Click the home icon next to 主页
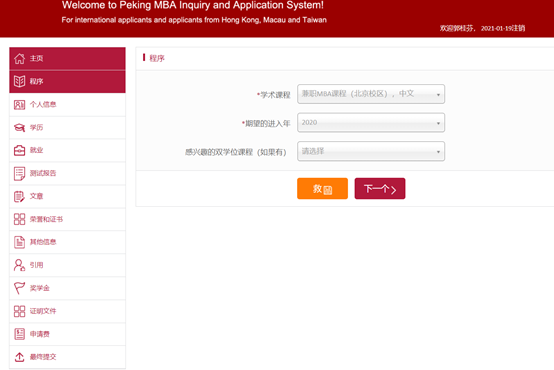The height and width of the screenshot is (370, 554). pyautogui.click(x=19, y=58)
